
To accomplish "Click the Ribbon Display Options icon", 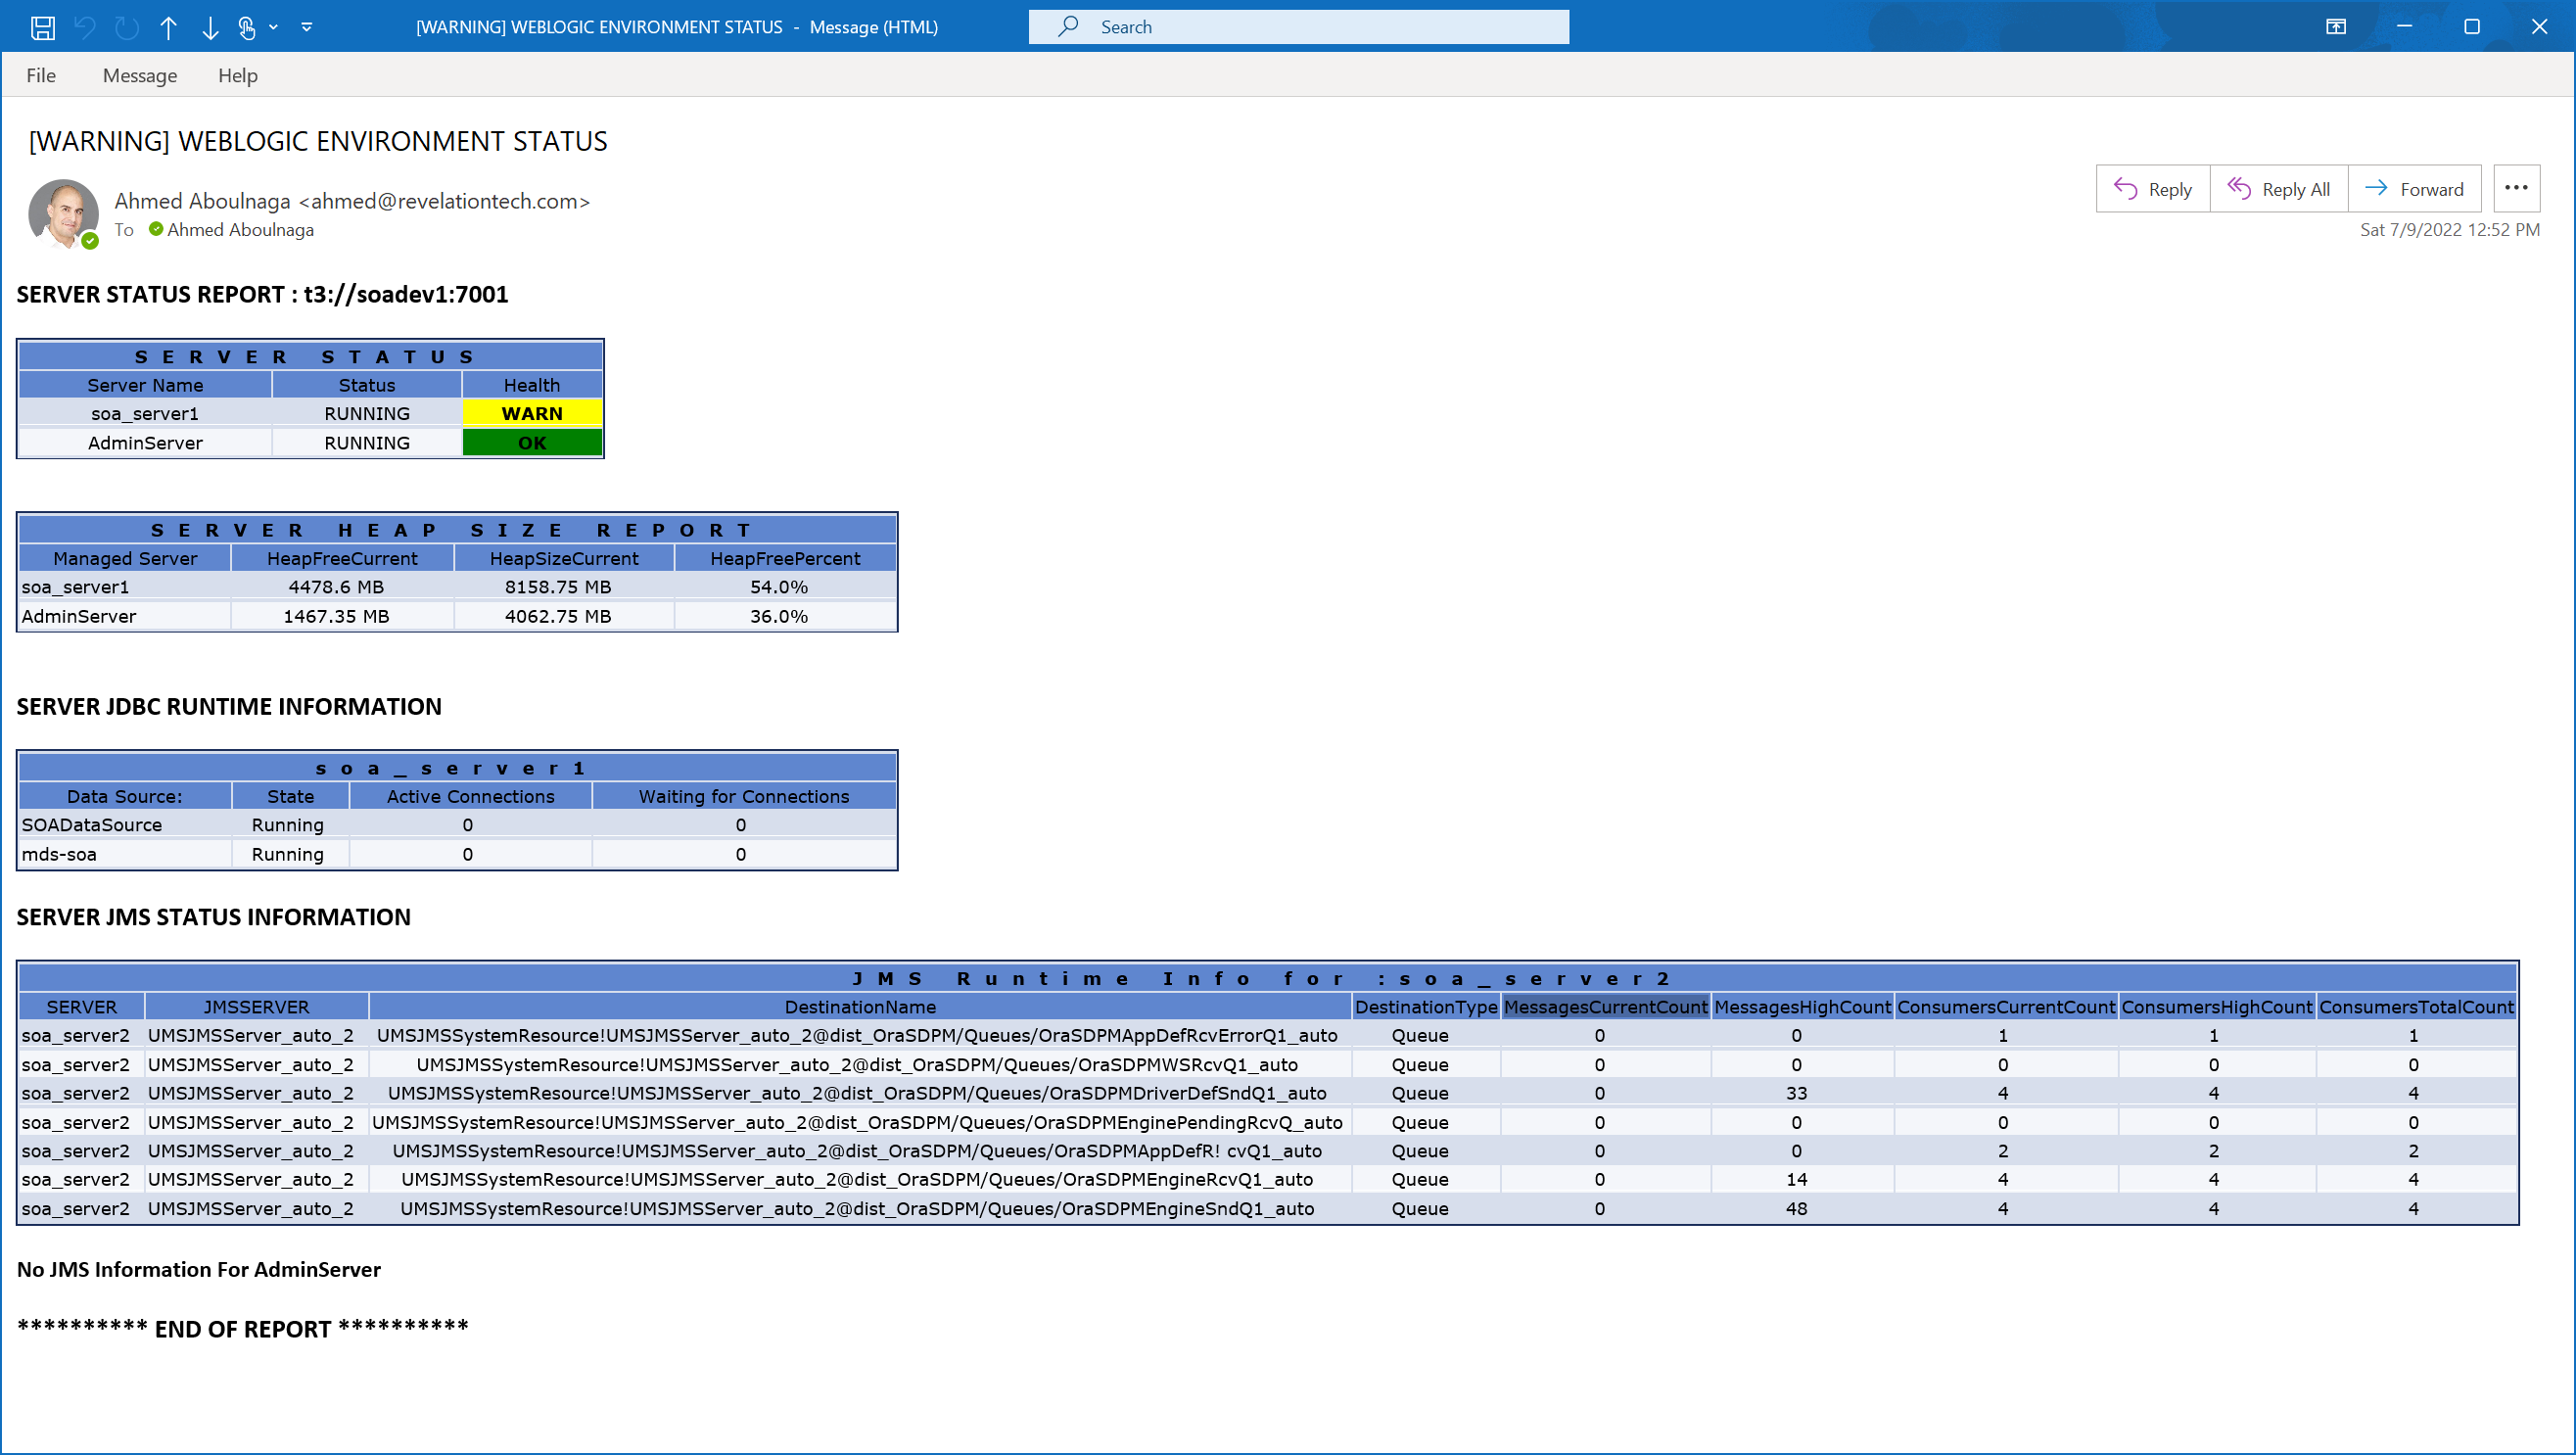I will point(2335,27).
